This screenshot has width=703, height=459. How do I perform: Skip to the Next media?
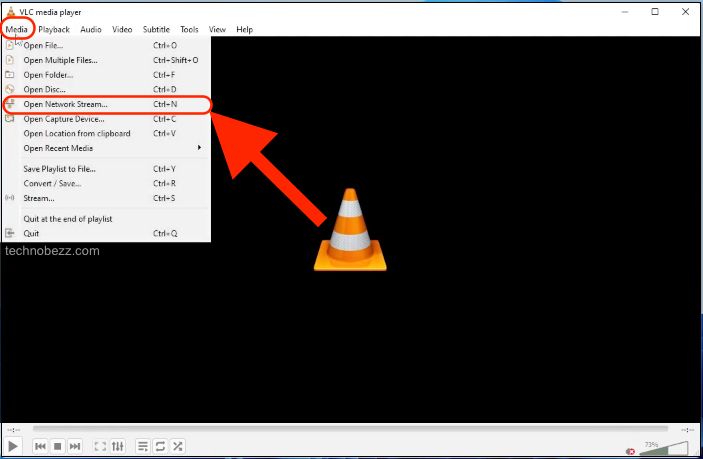click(75, 446)
